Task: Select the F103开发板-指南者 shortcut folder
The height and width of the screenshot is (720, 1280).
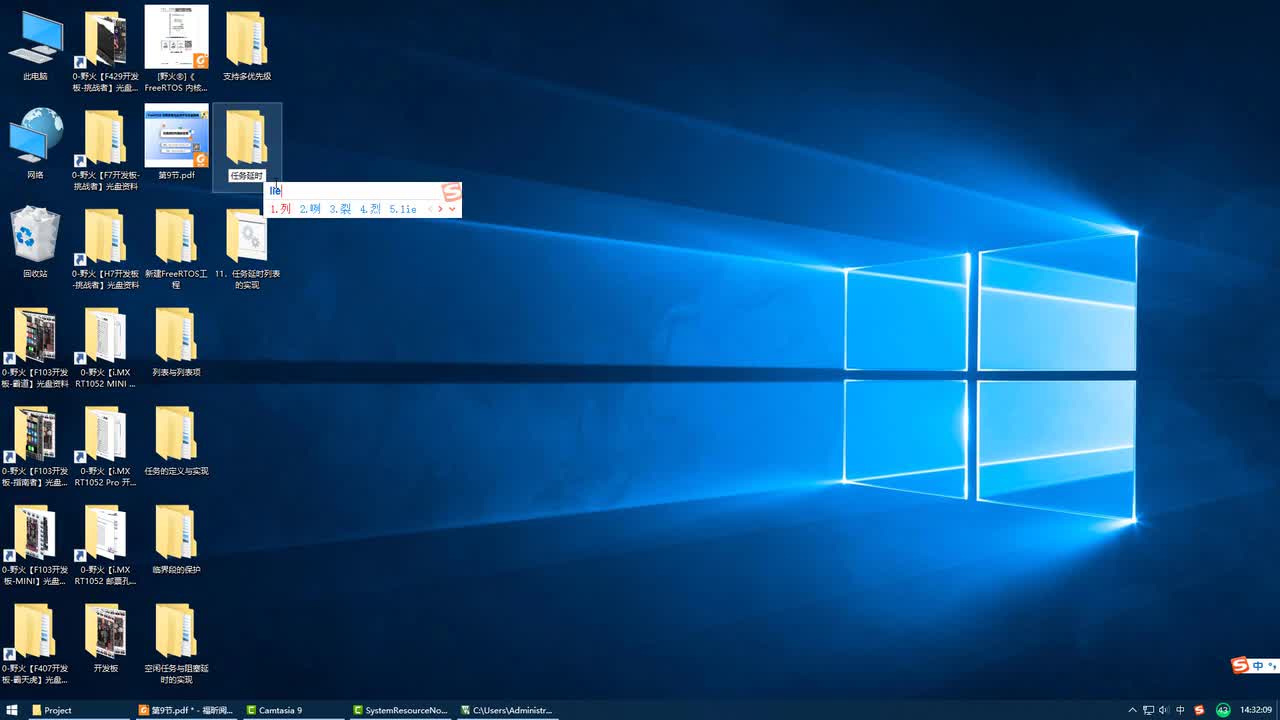Action: click(35, 446)
